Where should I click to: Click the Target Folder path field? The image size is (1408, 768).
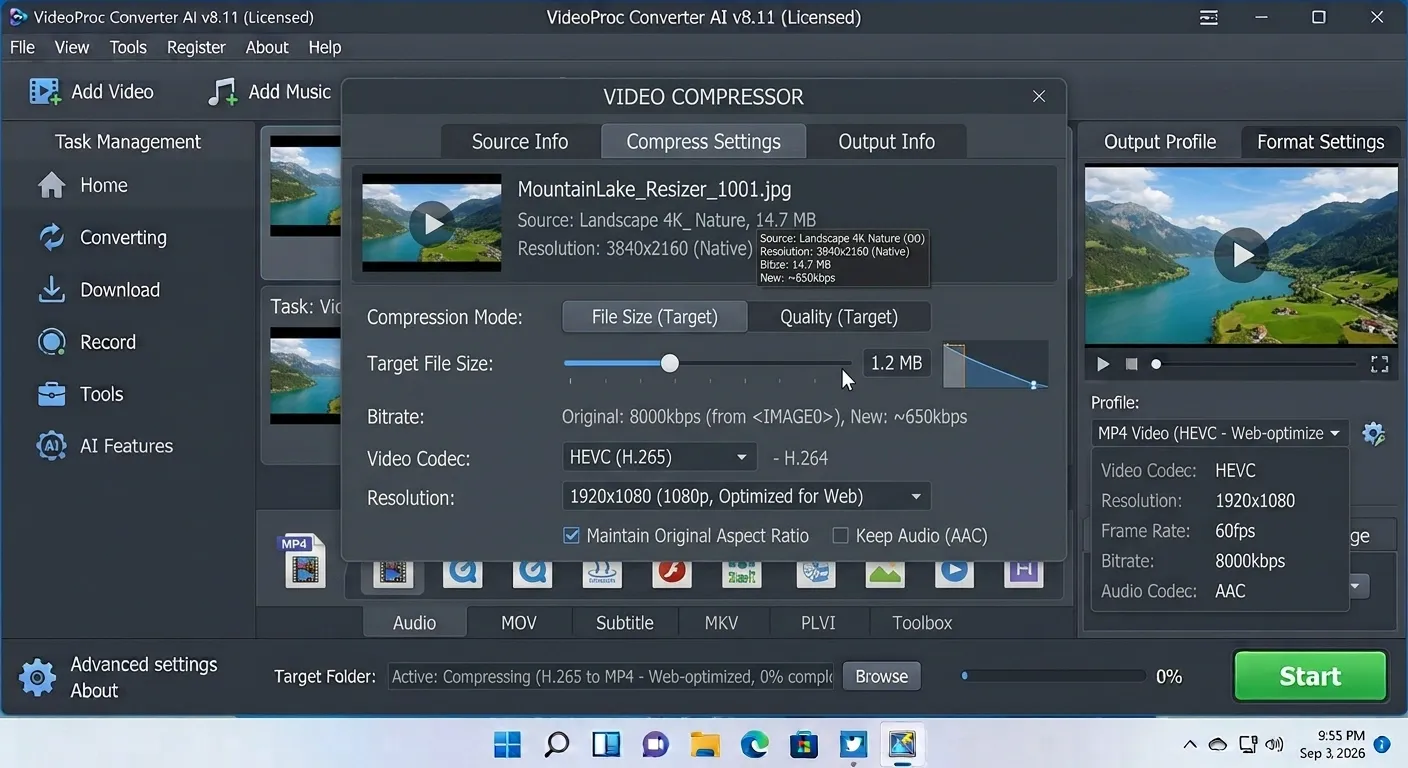click(x=611, y=676)
